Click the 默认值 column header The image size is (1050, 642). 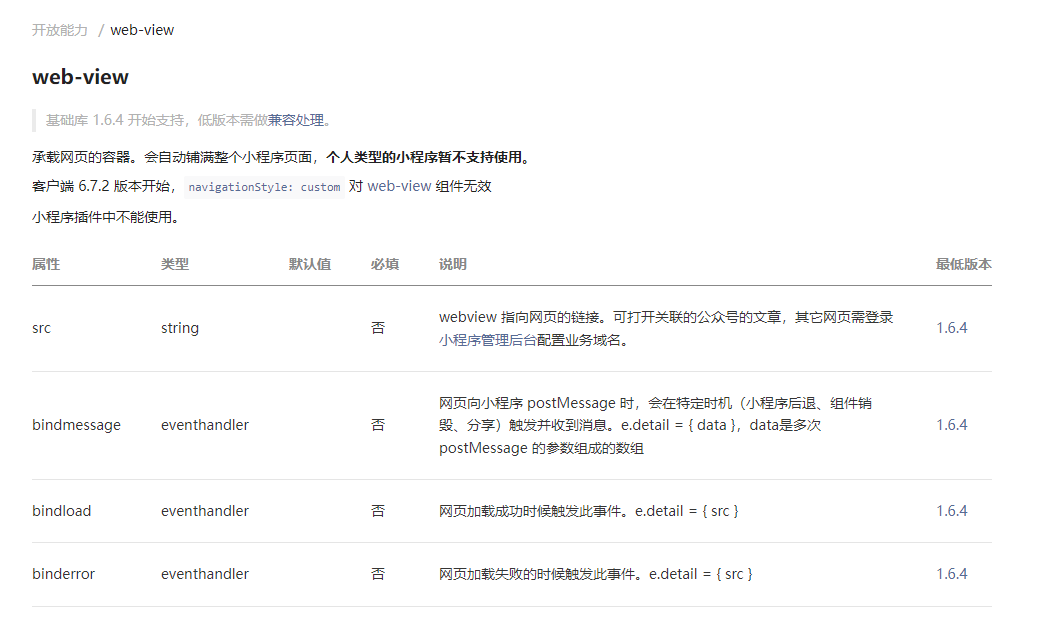[308, 264]
